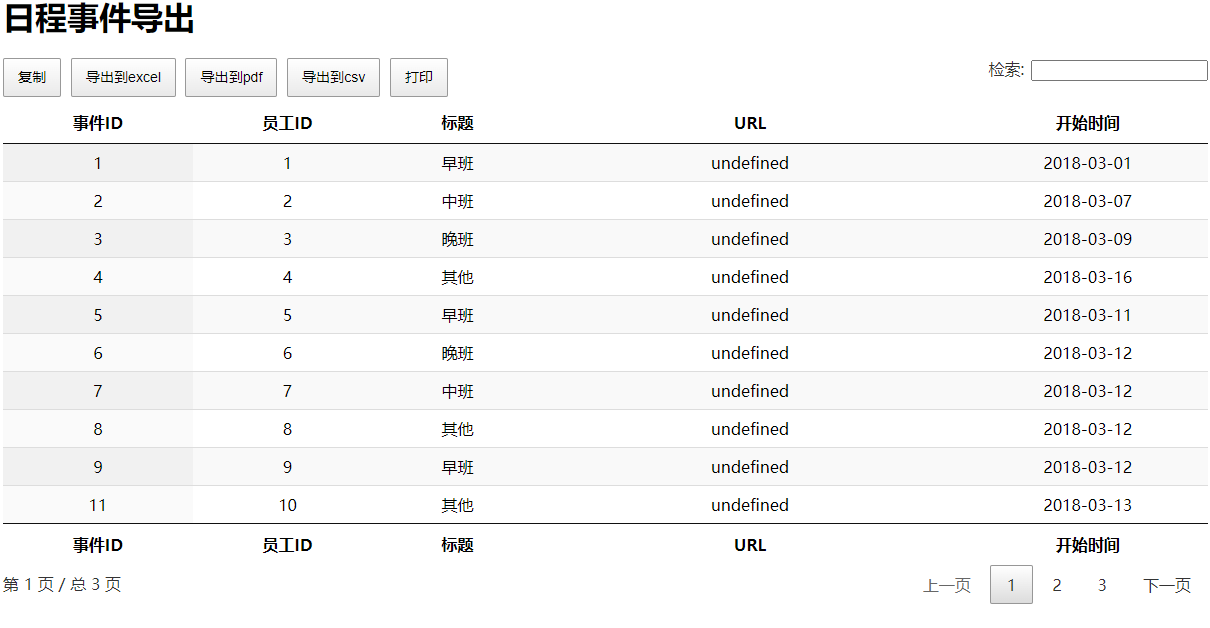The height and width of the screenshot is (628, 1210).
Task: Sort by the 员工ID column header
Action: 287,124
